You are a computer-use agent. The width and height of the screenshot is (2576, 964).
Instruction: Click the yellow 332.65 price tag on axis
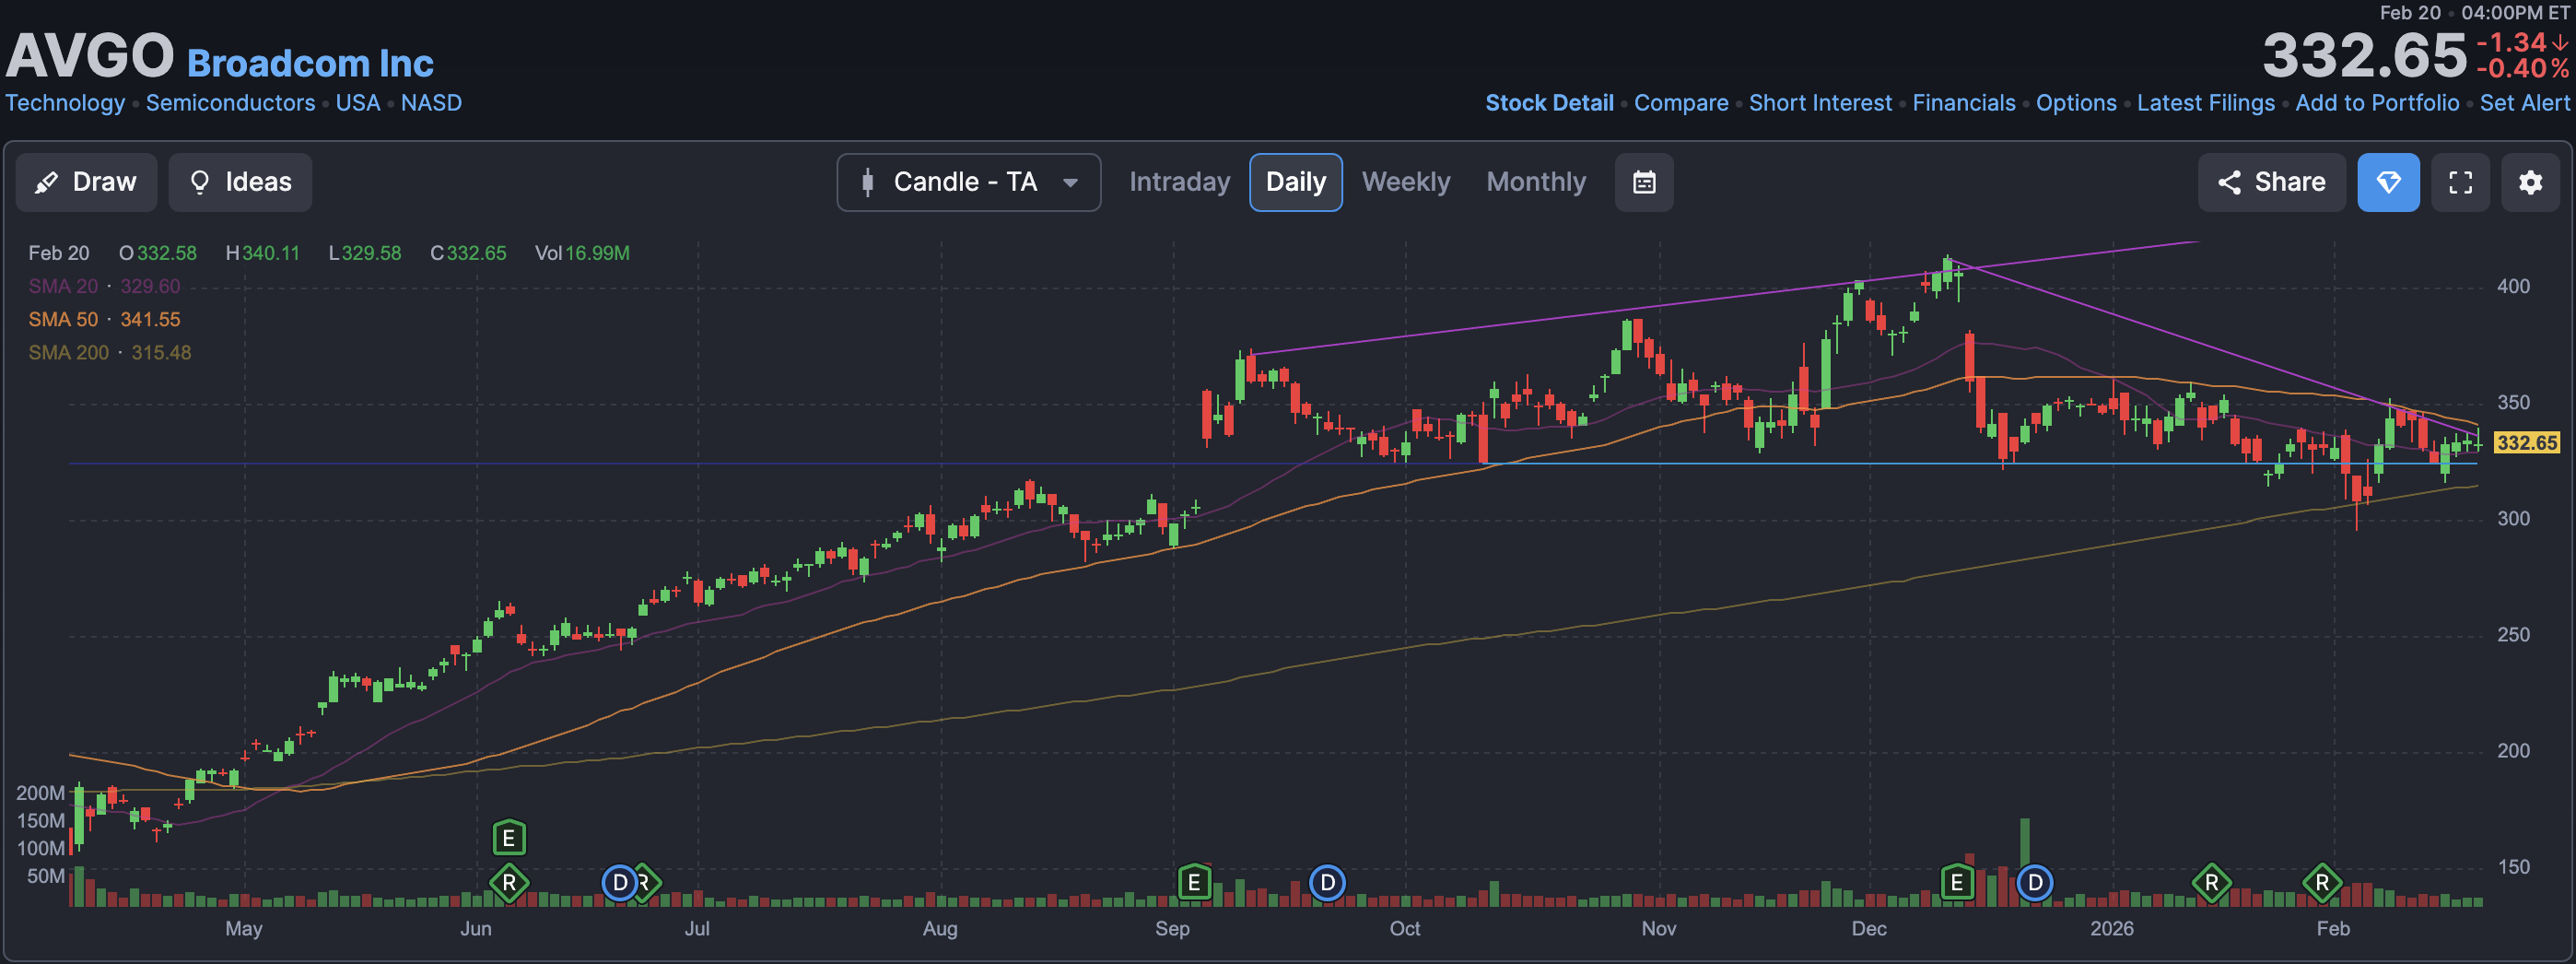[x=2527, y=442]
